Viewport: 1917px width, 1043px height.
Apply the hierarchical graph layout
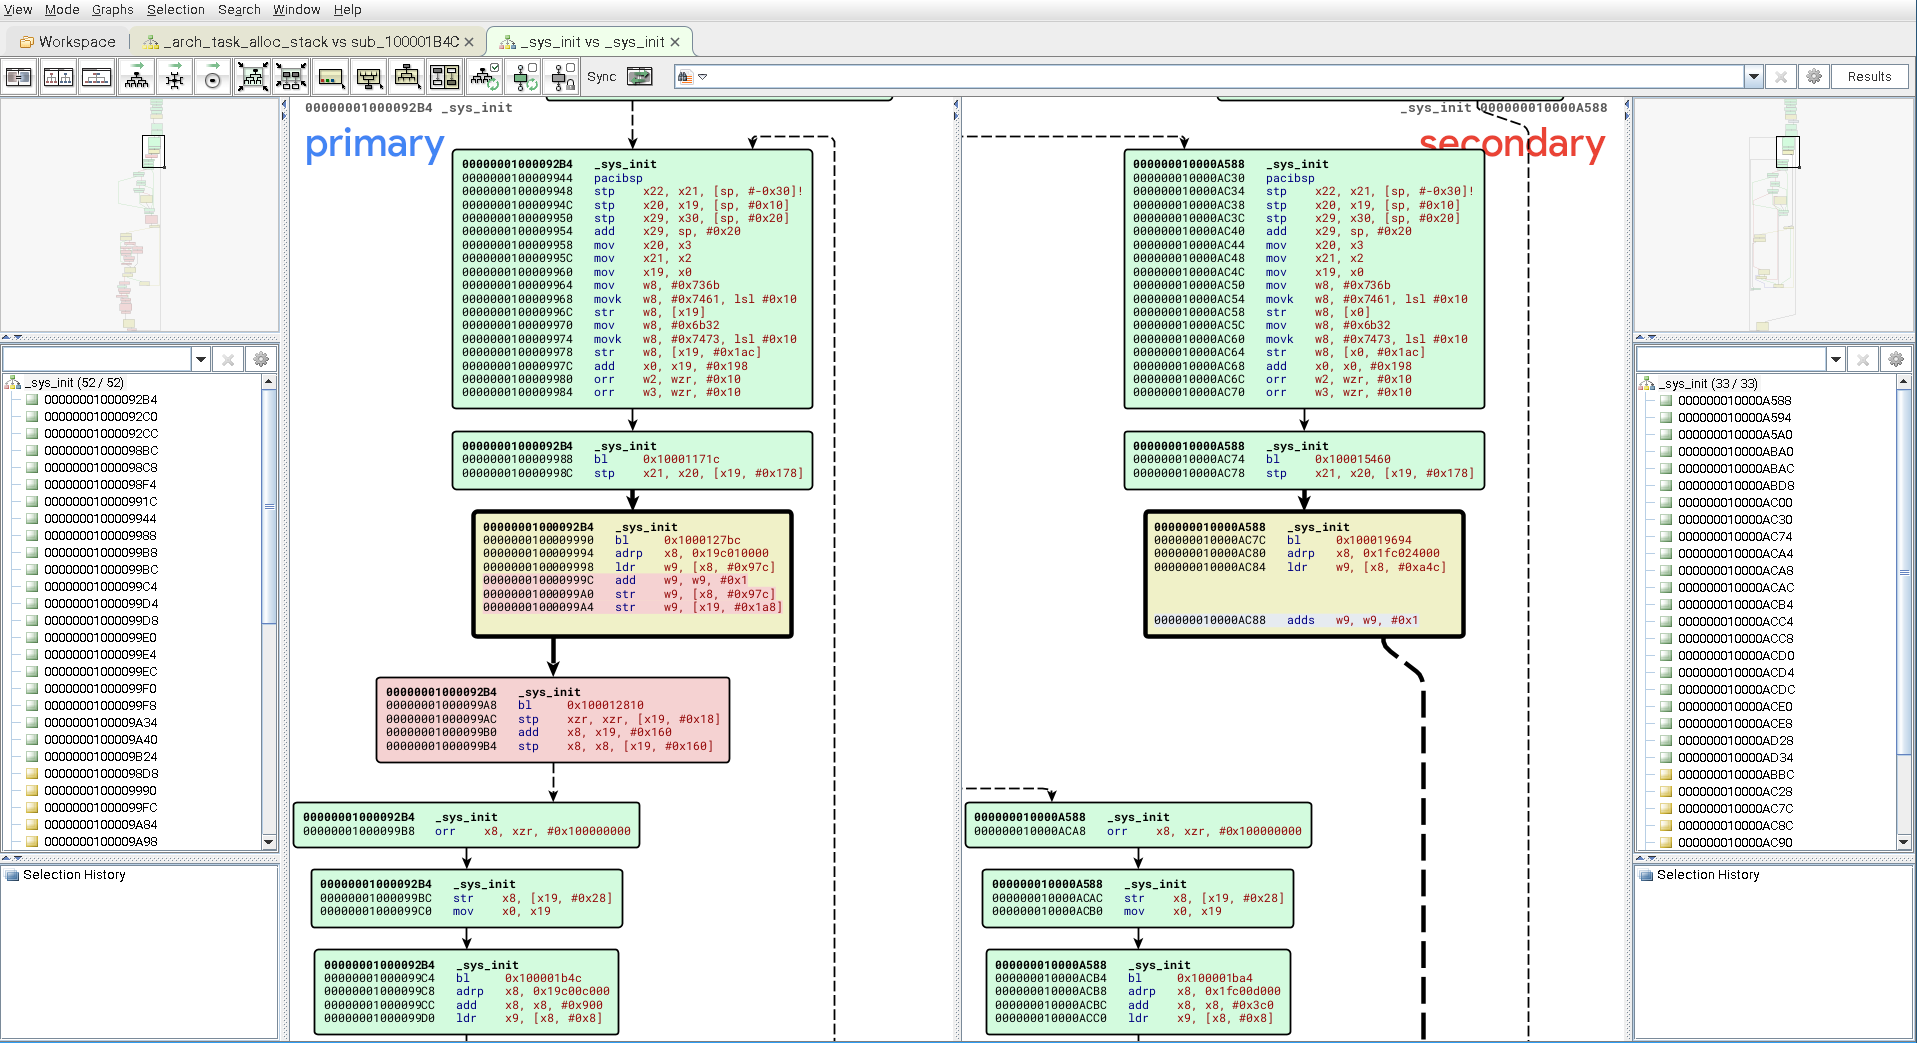pos(136,77)
